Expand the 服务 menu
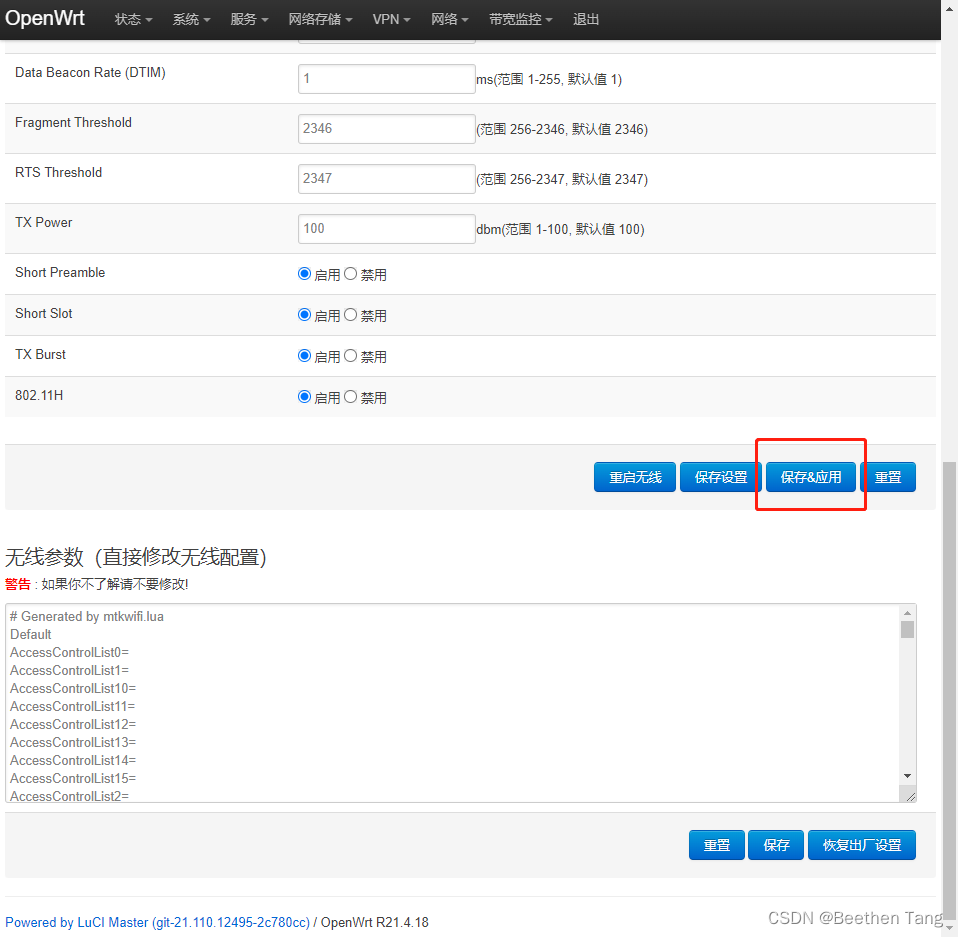 pos(249,20)
